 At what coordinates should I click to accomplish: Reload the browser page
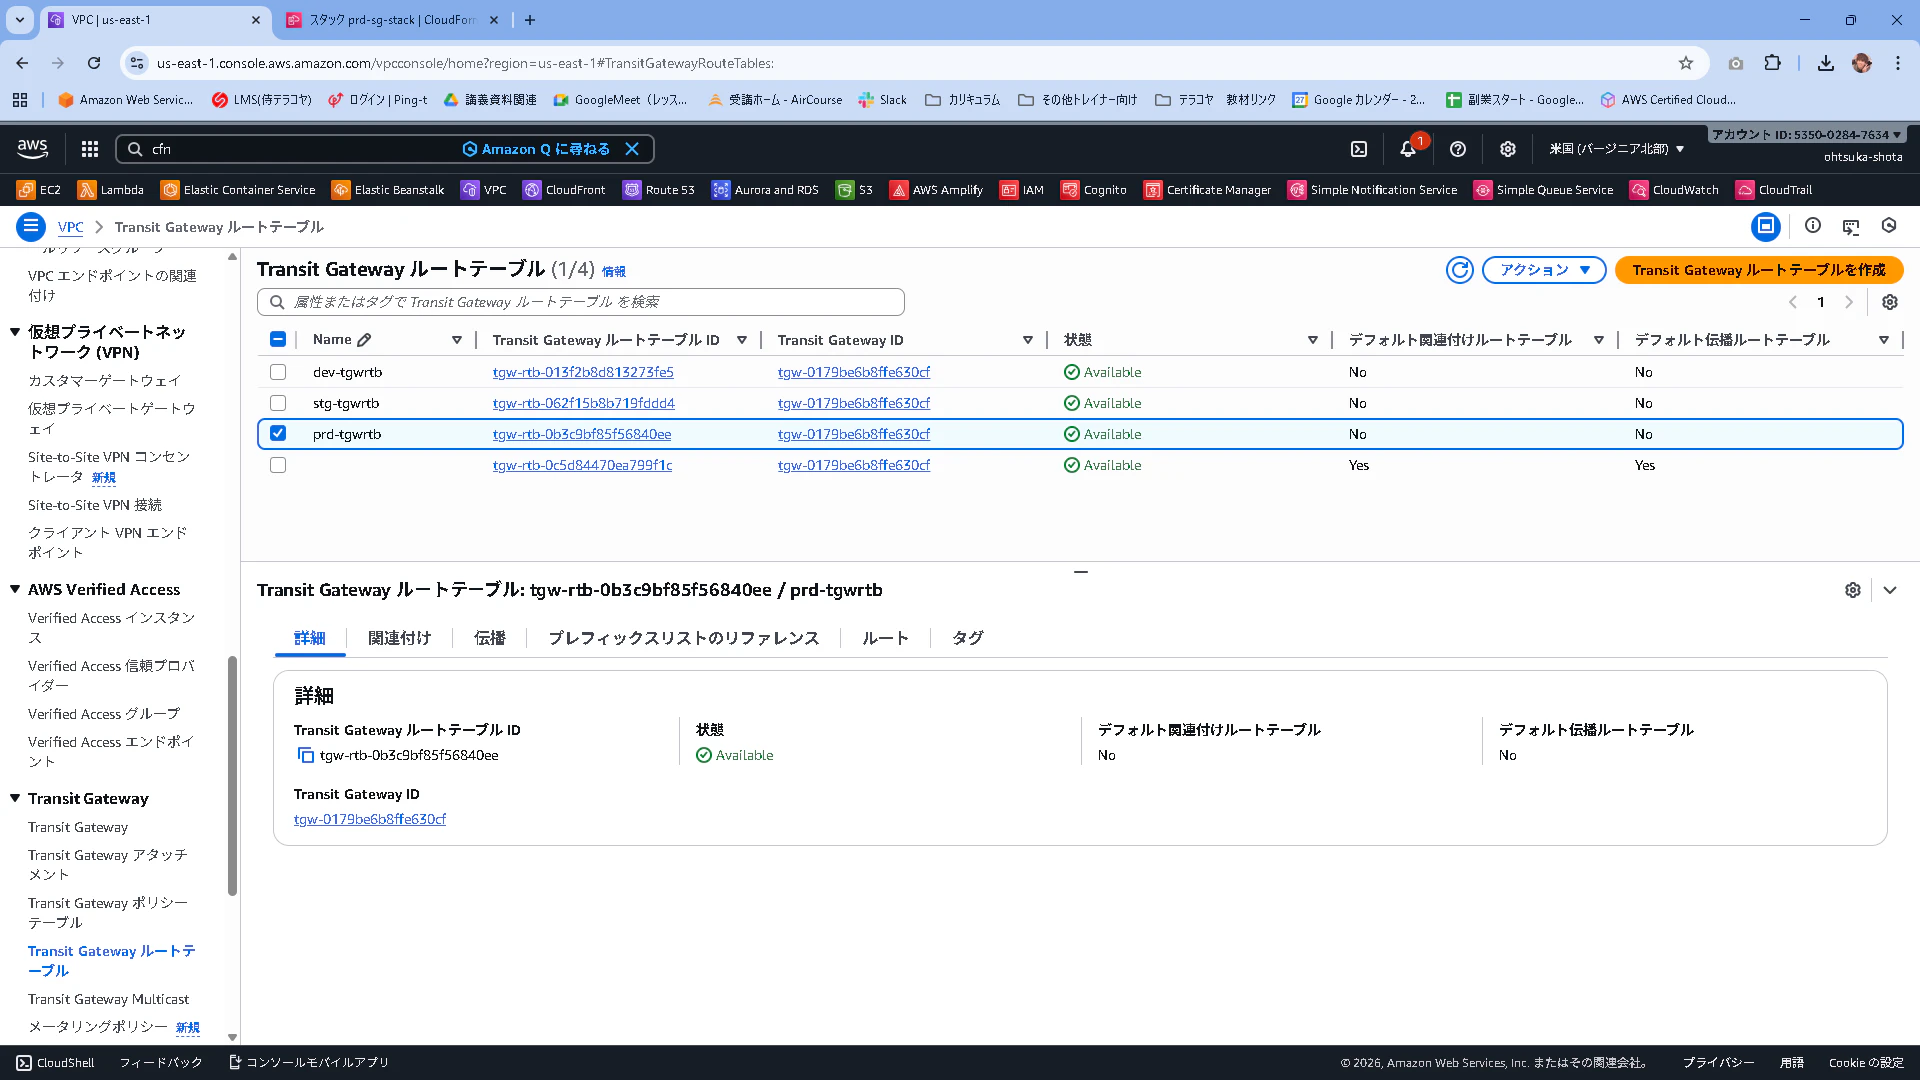94,63
